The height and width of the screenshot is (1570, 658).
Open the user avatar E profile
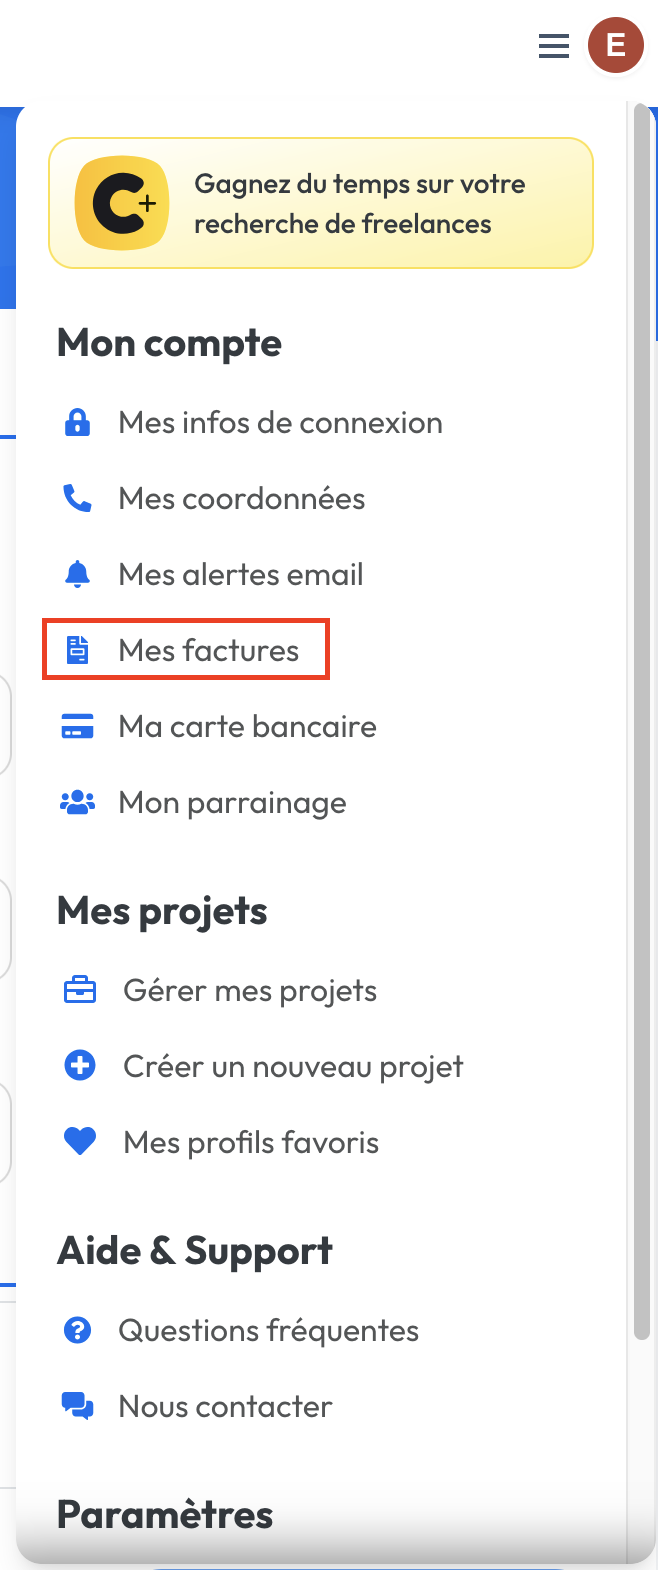[615, 45]
